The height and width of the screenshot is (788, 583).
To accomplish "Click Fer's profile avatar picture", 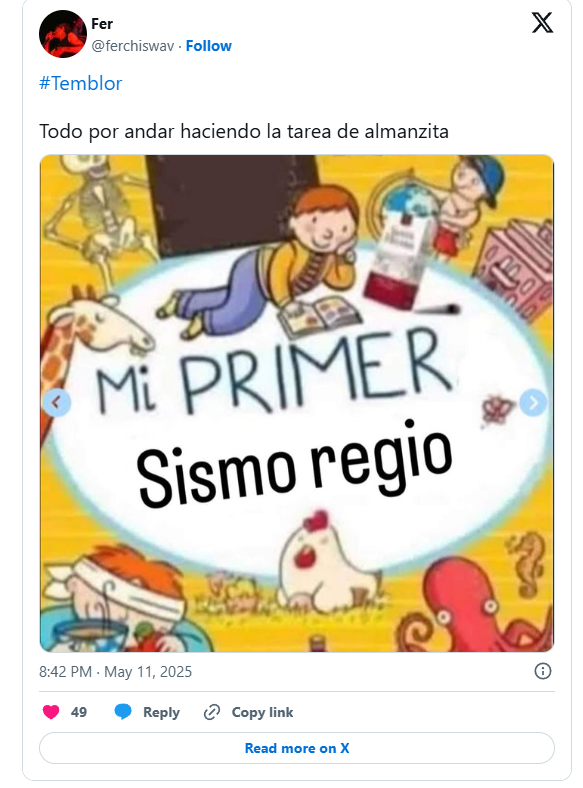I will coord(63,34).
